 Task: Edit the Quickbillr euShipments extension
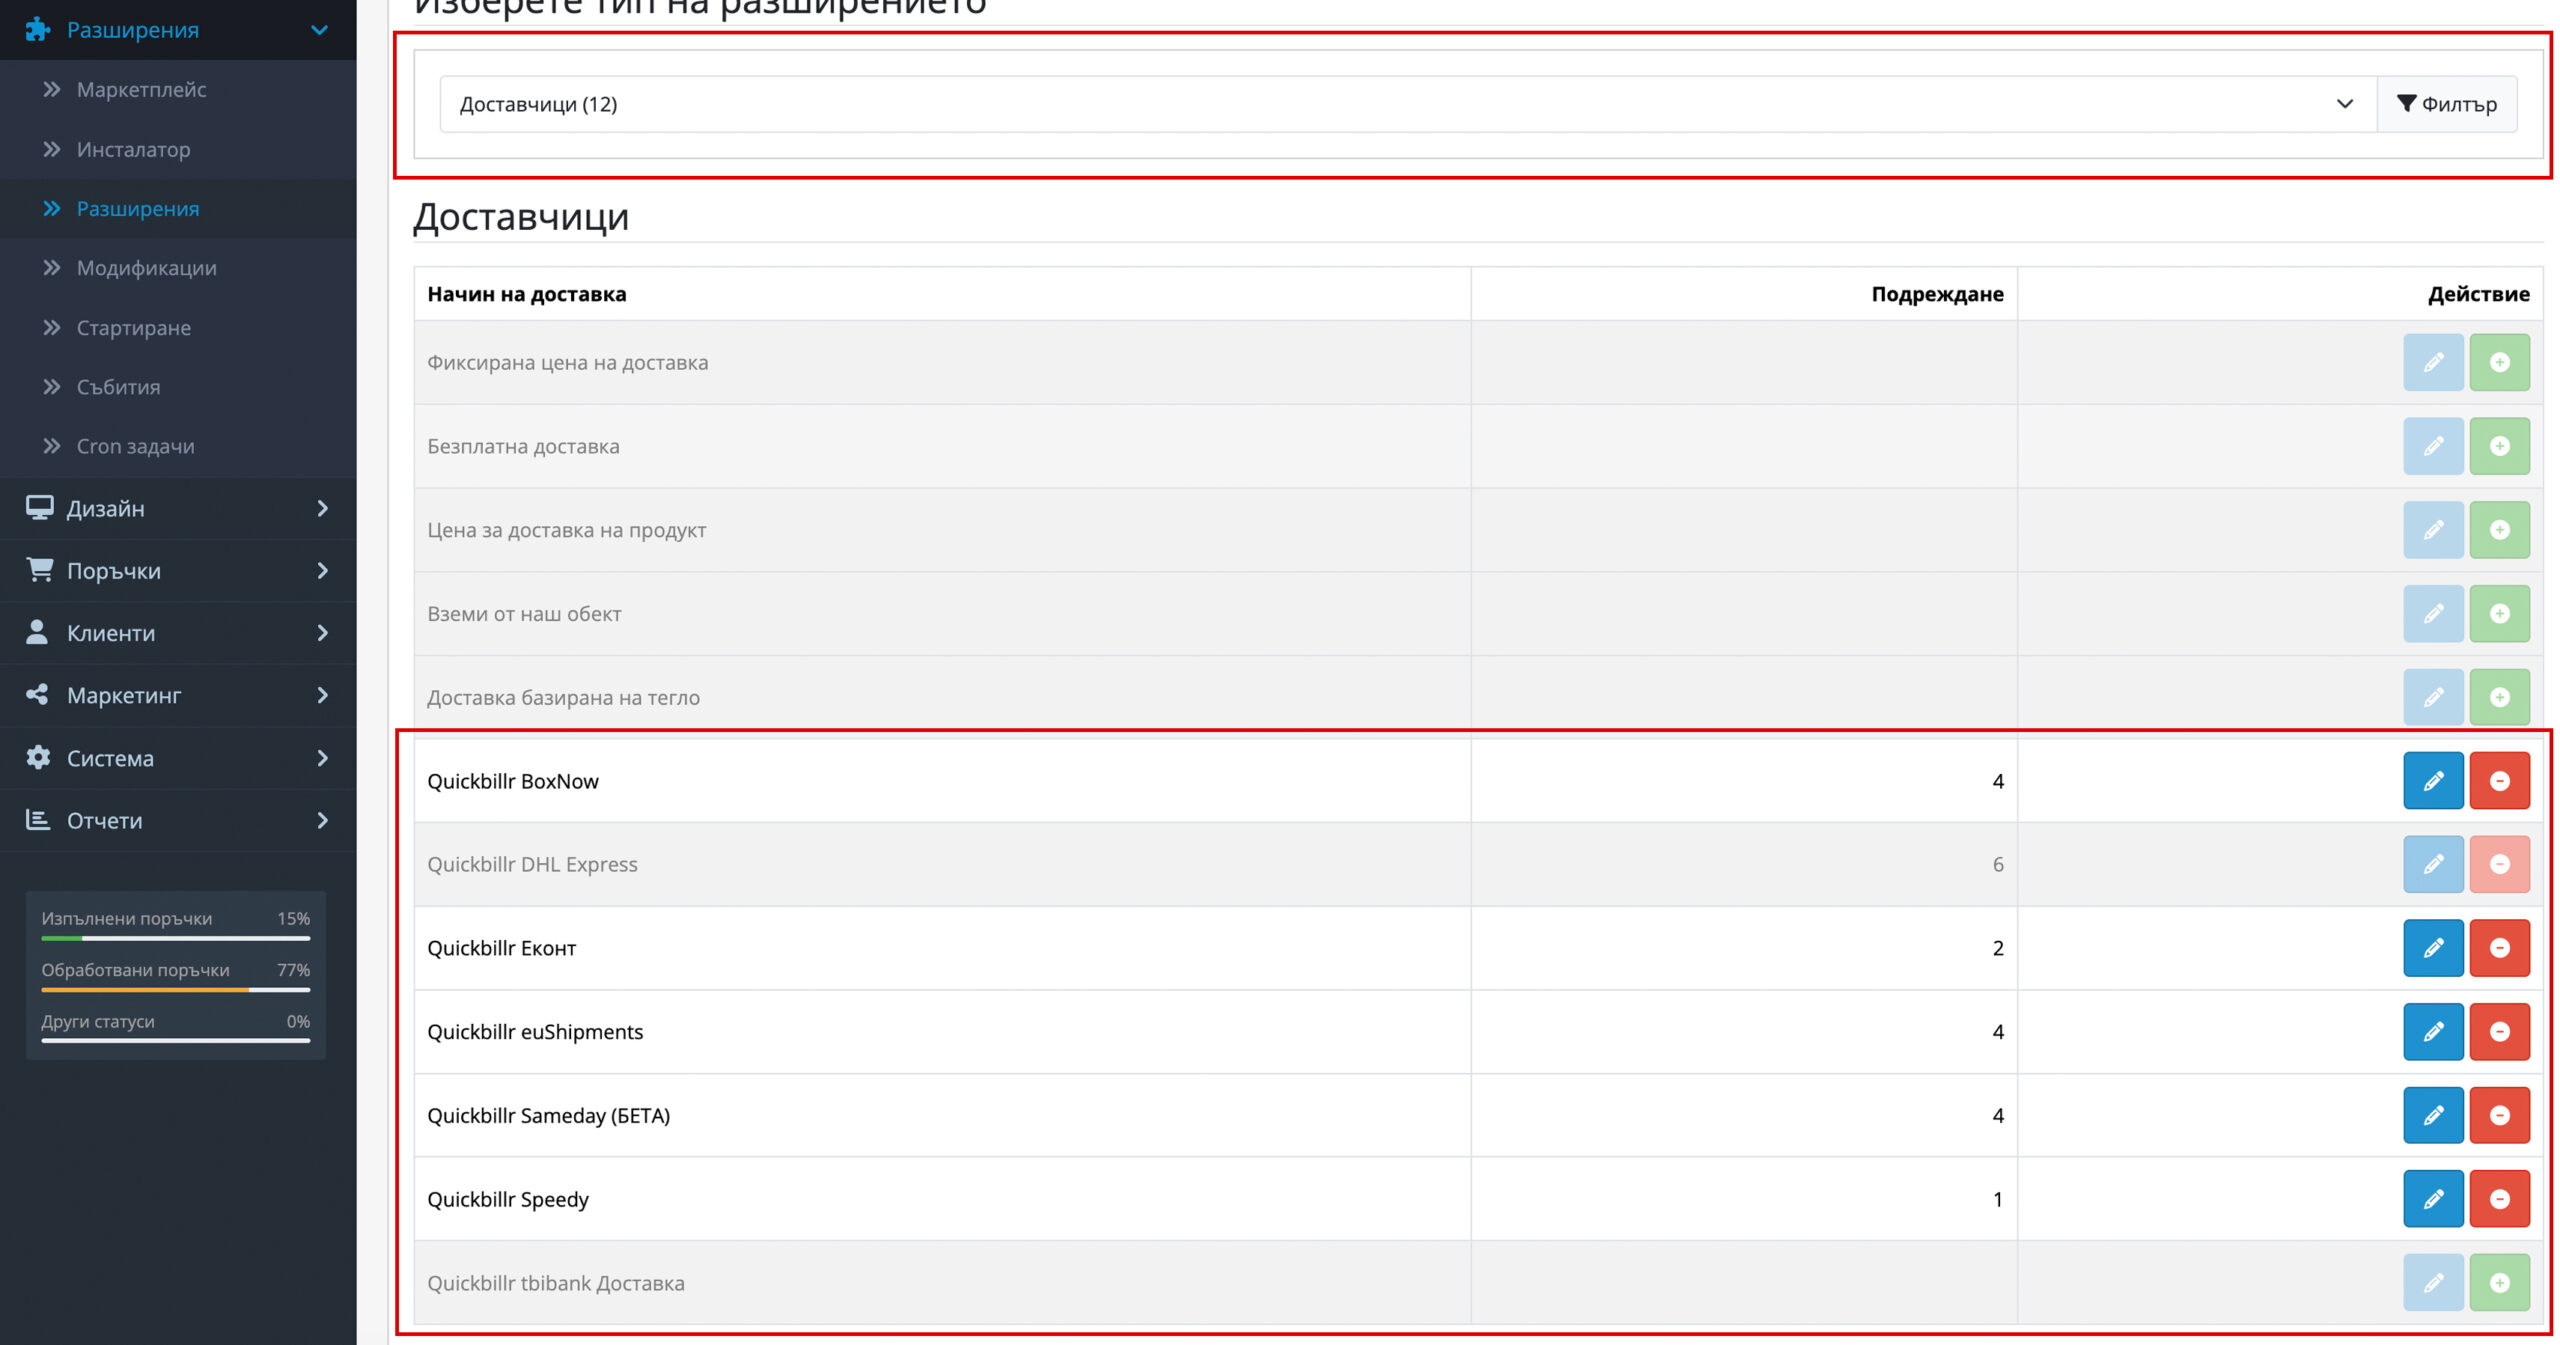(2432, 1032)
